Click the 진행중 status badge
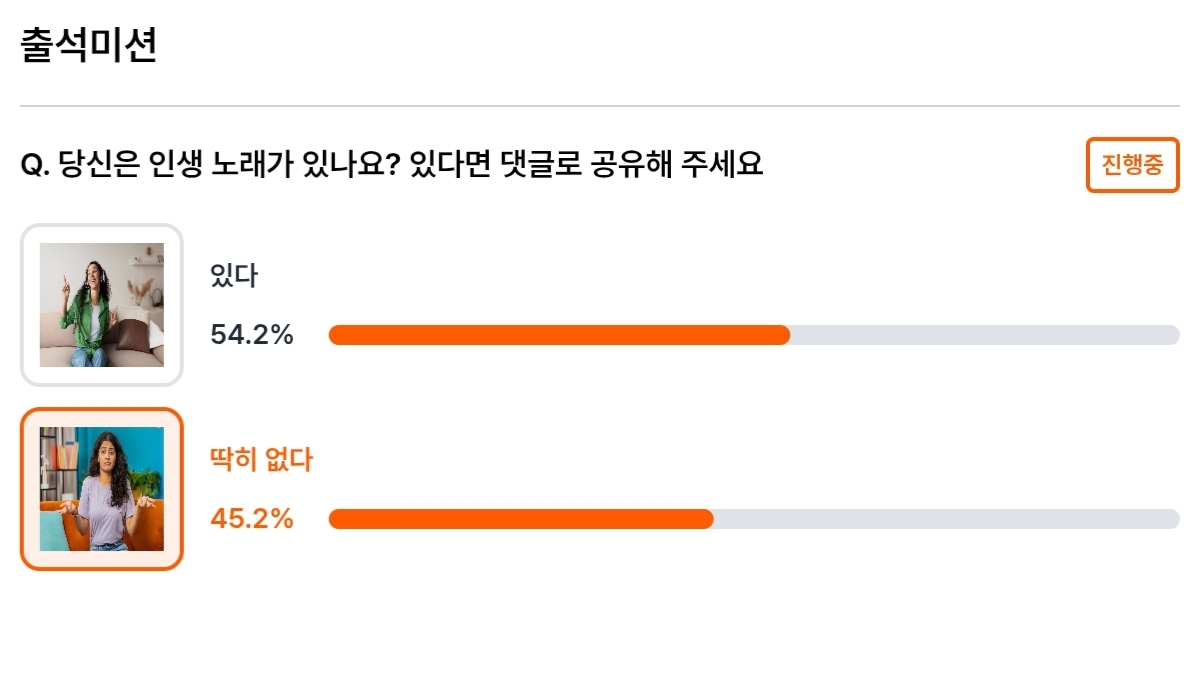The width and height of the screenshot is (1200, 689). tap(1133, 165)
